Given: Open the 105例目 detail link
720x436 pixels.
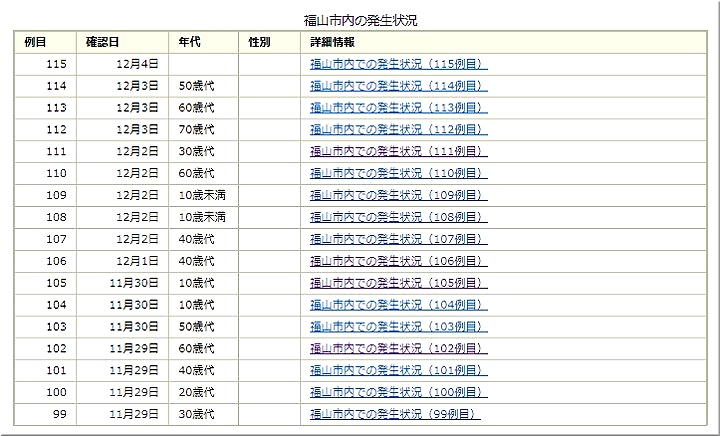Looking at the screenshot, I should click(x=398, y=283).
